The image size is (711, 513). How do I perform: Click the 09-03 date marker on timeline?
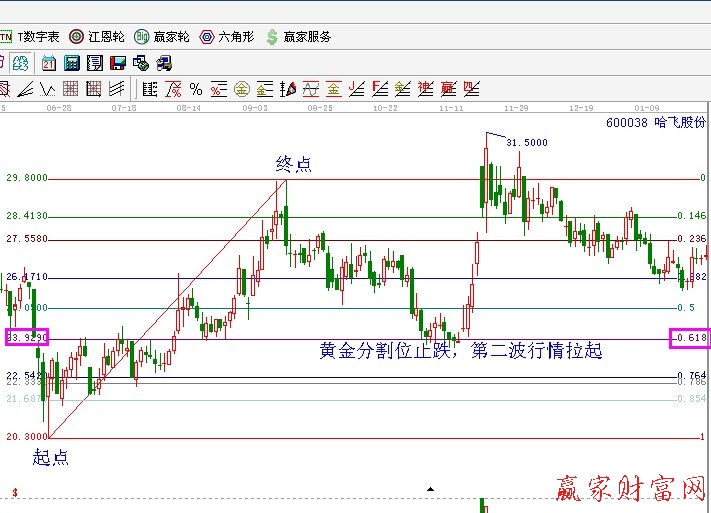[x=255, y=107]
